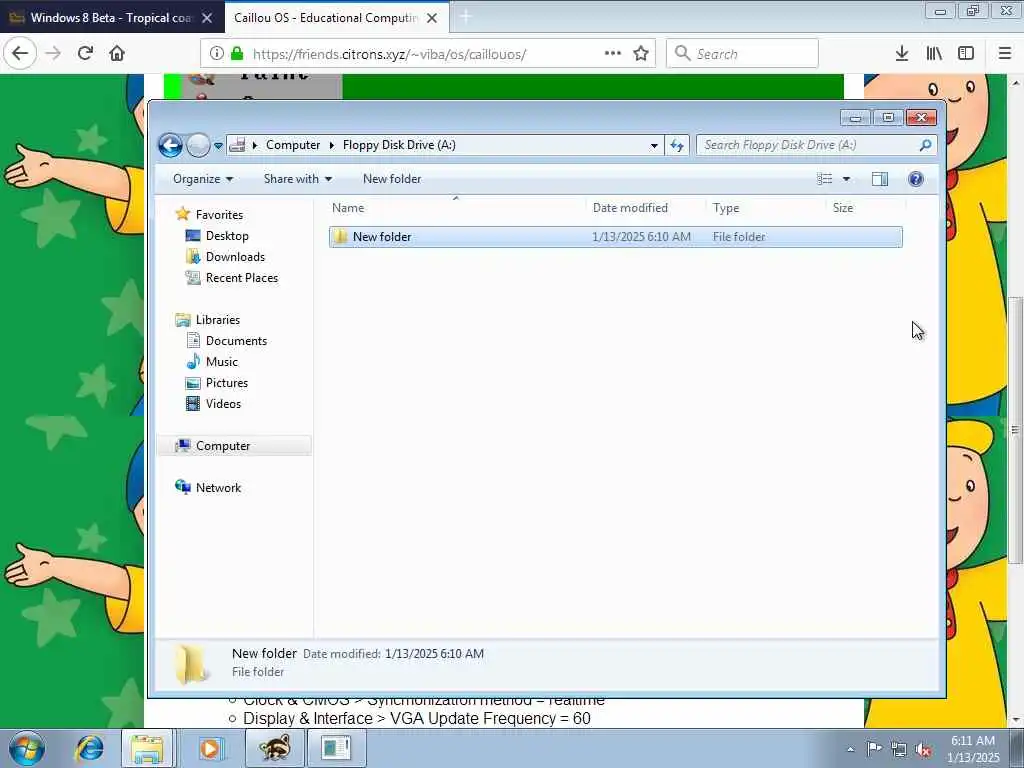Toggle the Firefox sidebar
Viewport: 1024px width, 768px height.
click(966, 54)
